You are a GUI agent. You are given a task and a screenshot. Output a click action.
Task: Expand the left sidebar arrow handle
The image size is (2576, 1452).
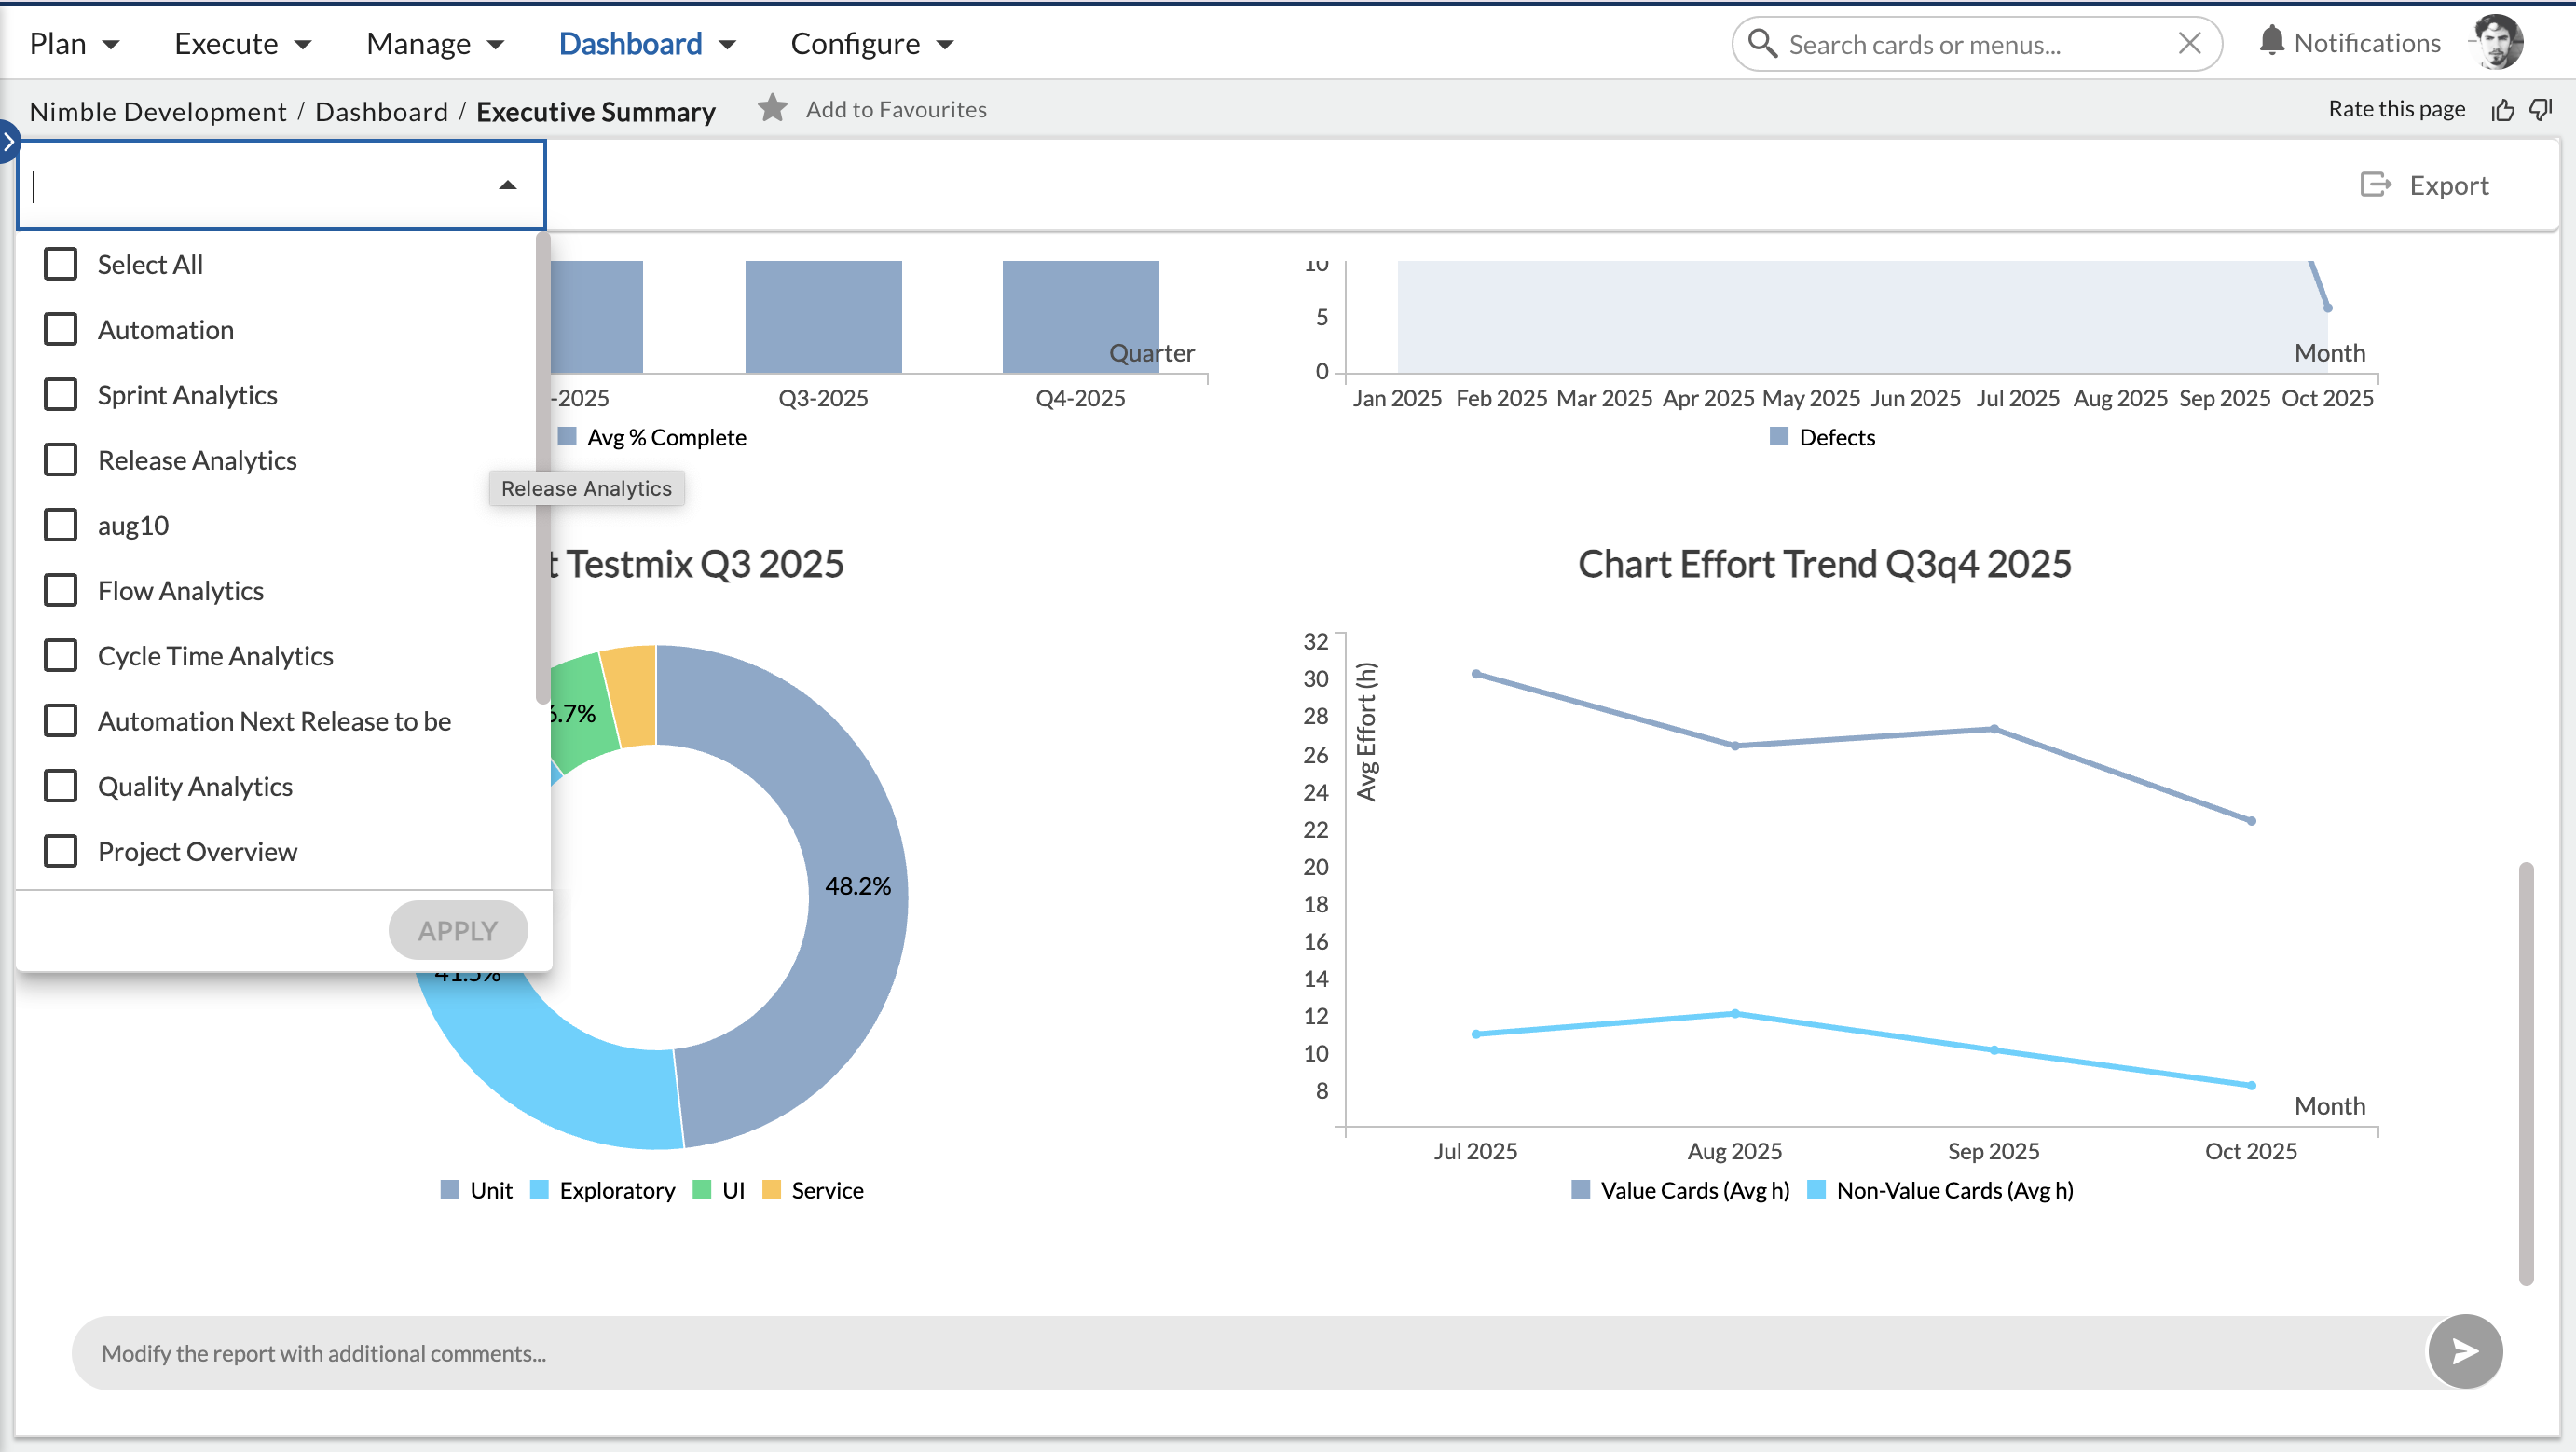click(x=8, y=141)
